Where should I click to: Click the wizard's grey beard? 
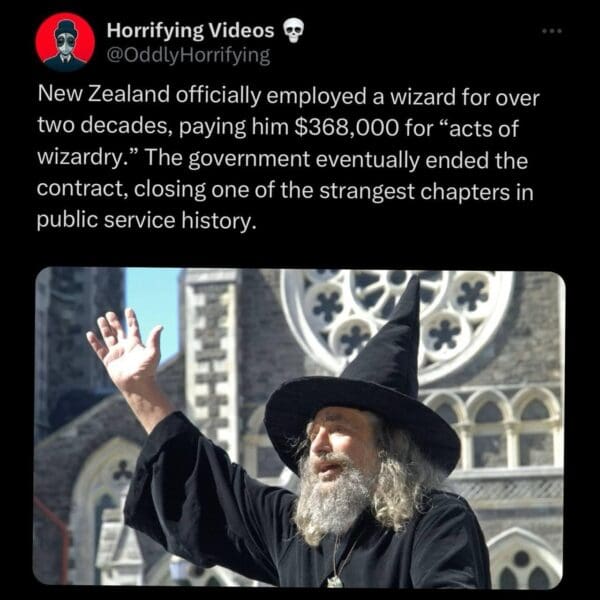335,497
